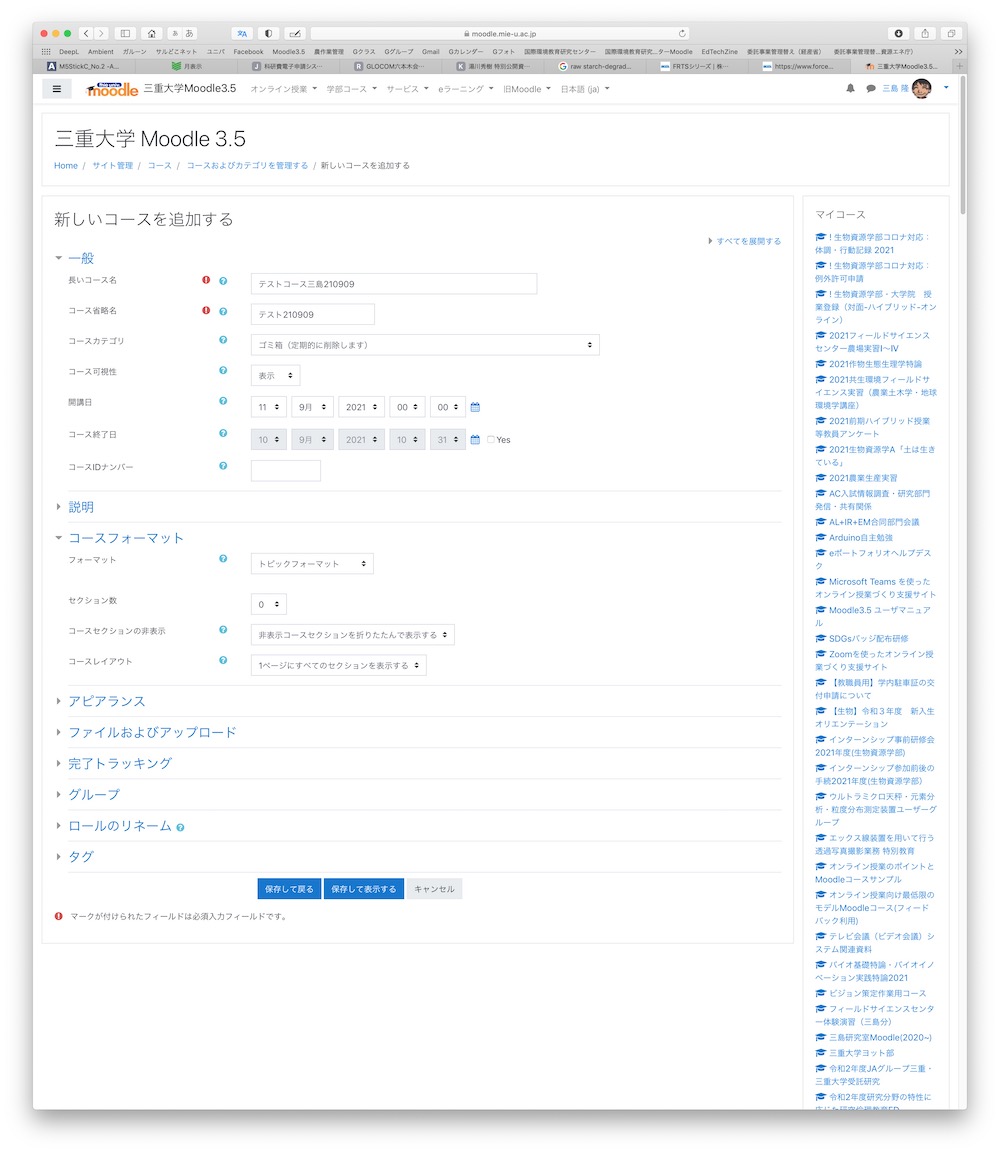The image size is (1000, 1153).
Task: Open the 日本語 (ja) language menu
Action: click(x=584, y=89)
